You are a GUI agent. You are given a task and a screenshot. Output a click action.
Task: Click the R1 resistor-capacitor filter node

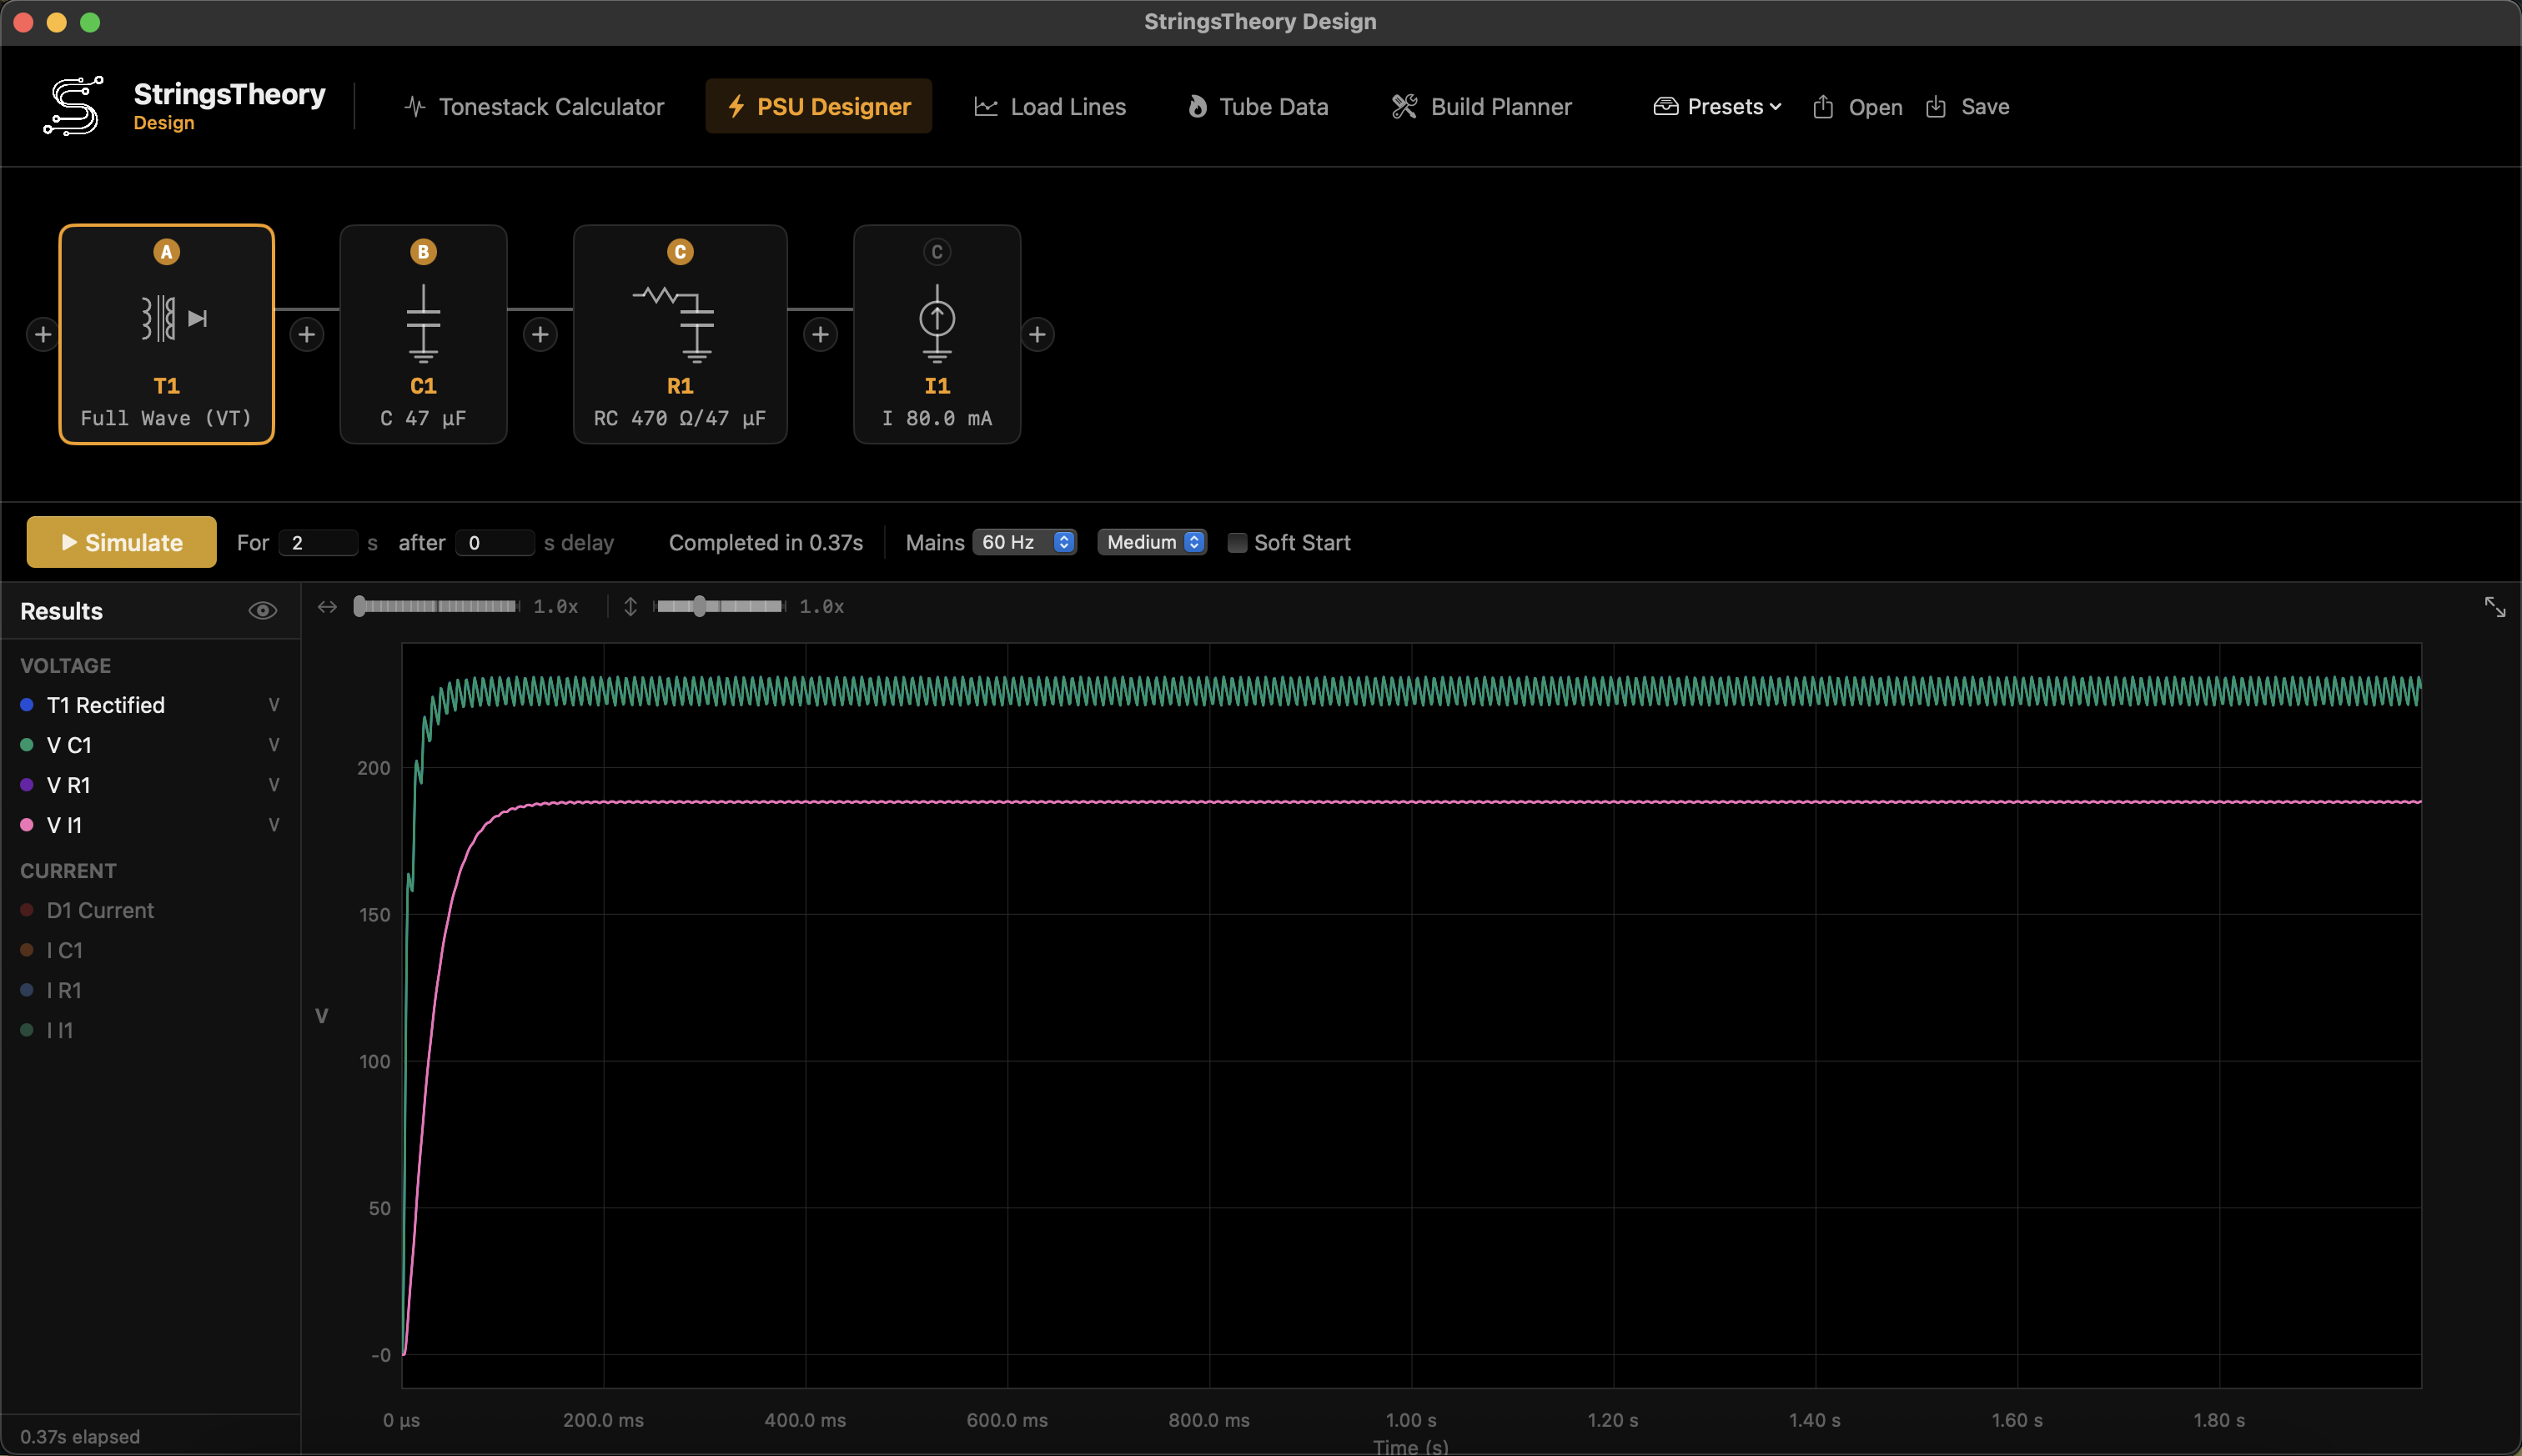tap(680, 334)
